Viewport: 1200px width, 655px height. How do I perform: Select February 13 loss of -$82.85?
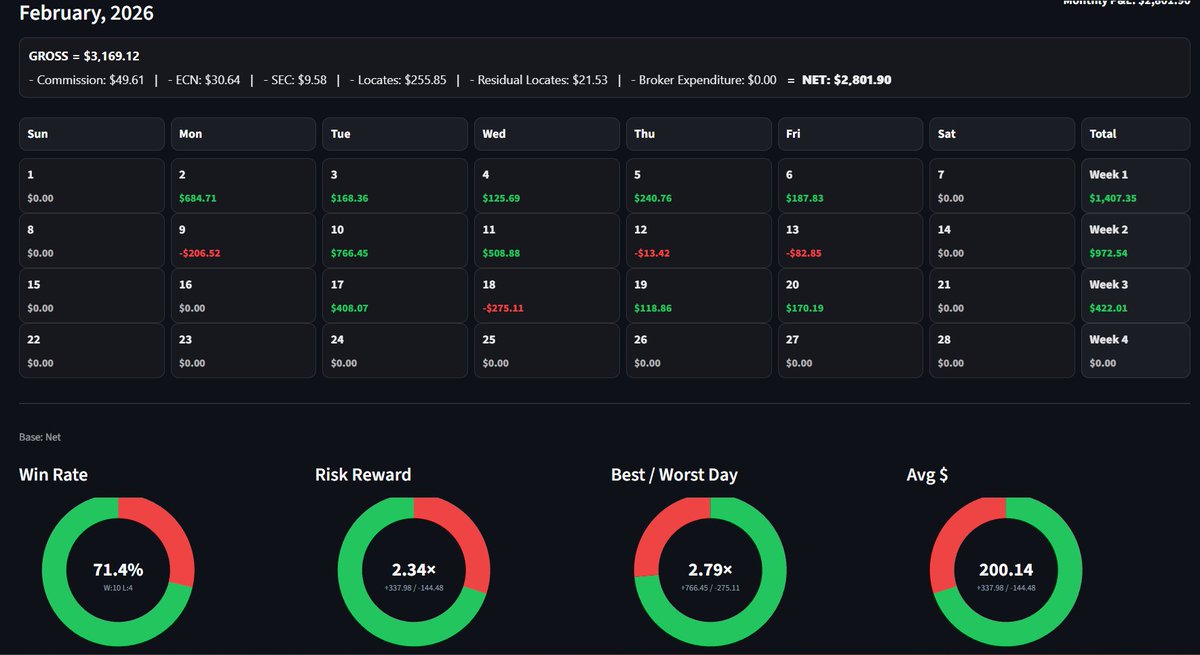(x=851, y=240)
